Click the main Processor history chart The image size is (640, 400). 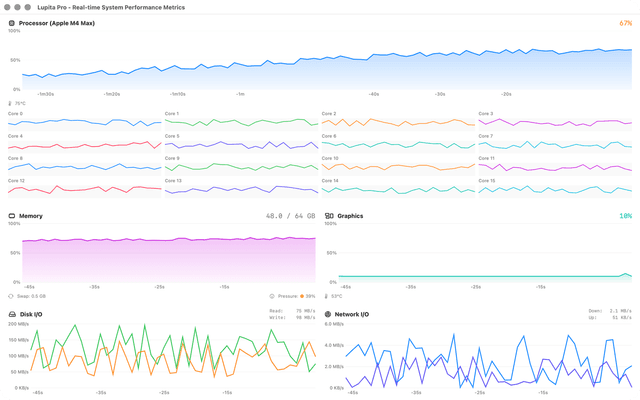(320, 65)
